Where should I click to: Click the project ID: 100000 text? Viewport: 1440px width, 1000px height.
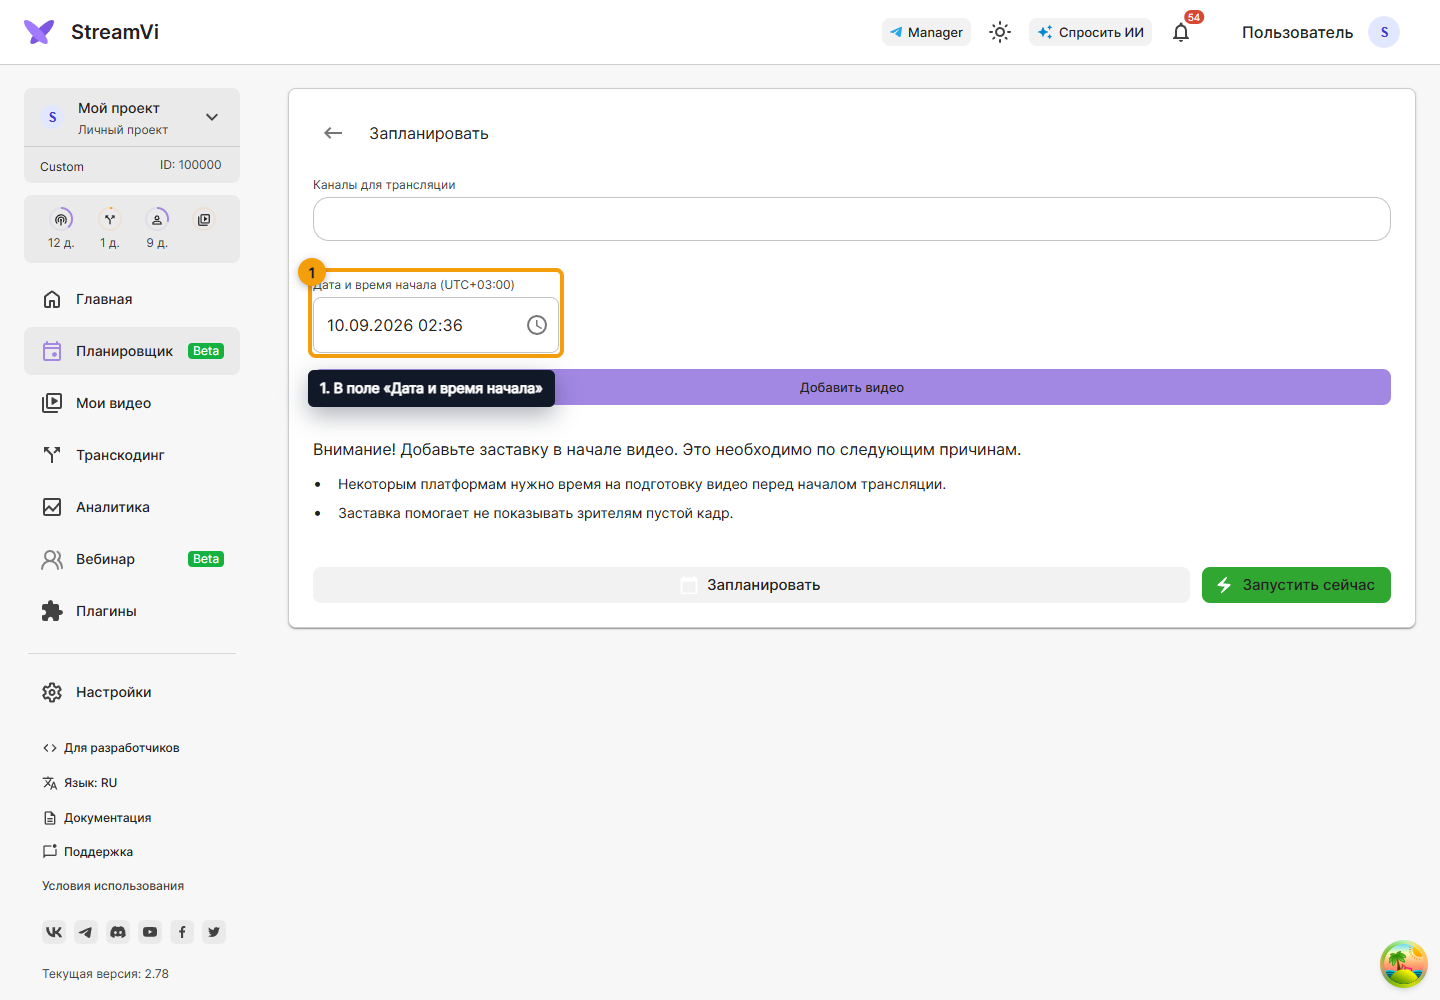(x=191, y=165)
